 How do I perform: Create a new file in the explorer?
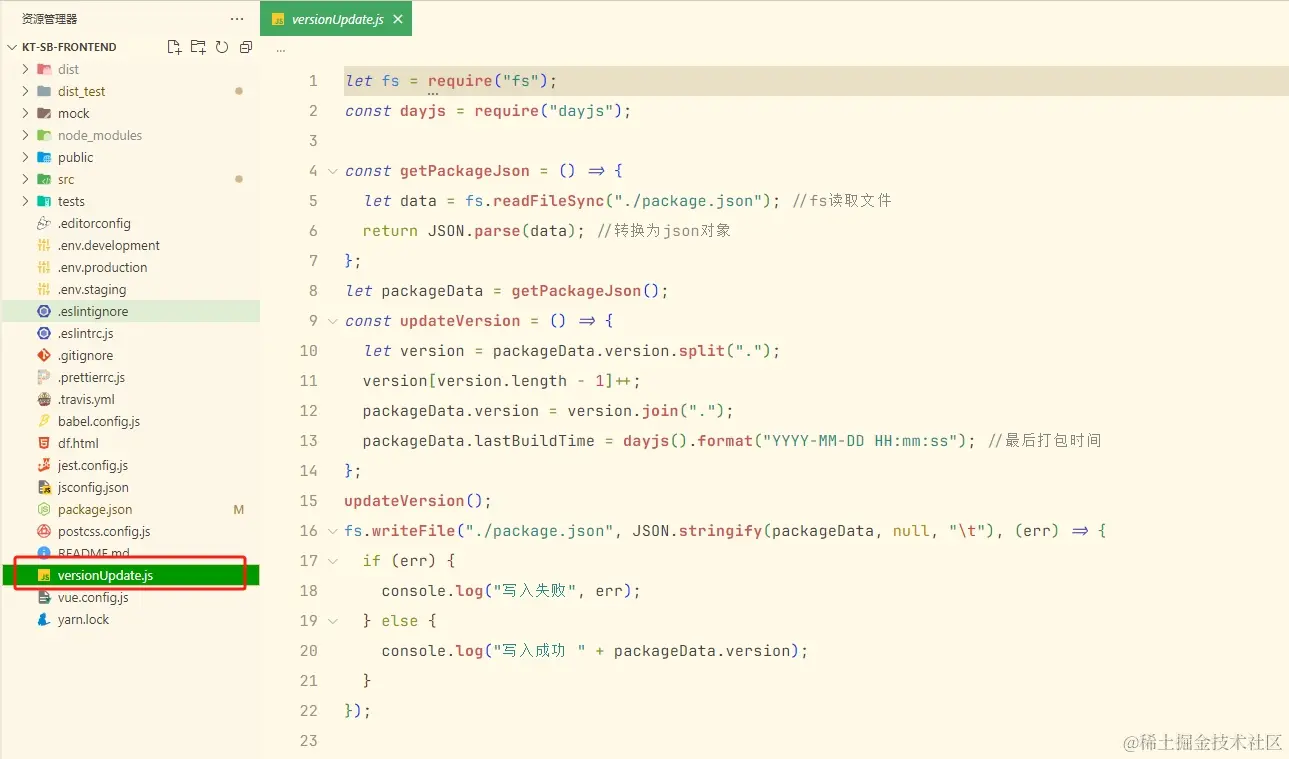pos(173,46)
